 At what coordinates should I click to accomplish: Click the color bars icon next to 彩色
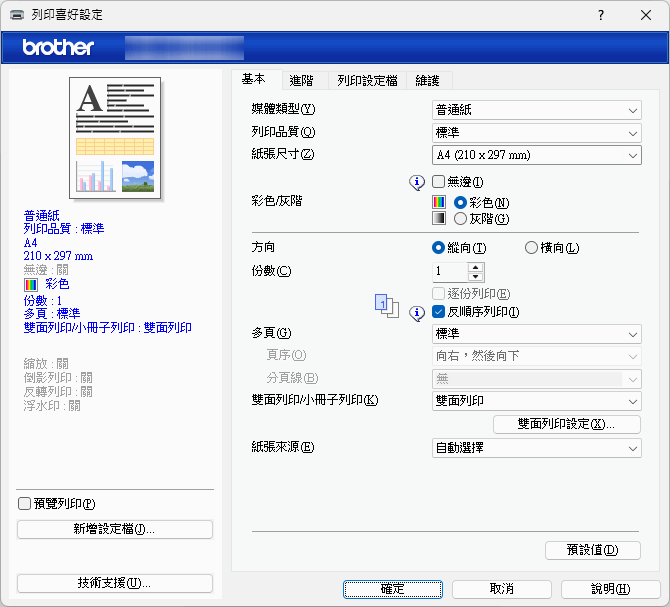click(x=439, y=202)
